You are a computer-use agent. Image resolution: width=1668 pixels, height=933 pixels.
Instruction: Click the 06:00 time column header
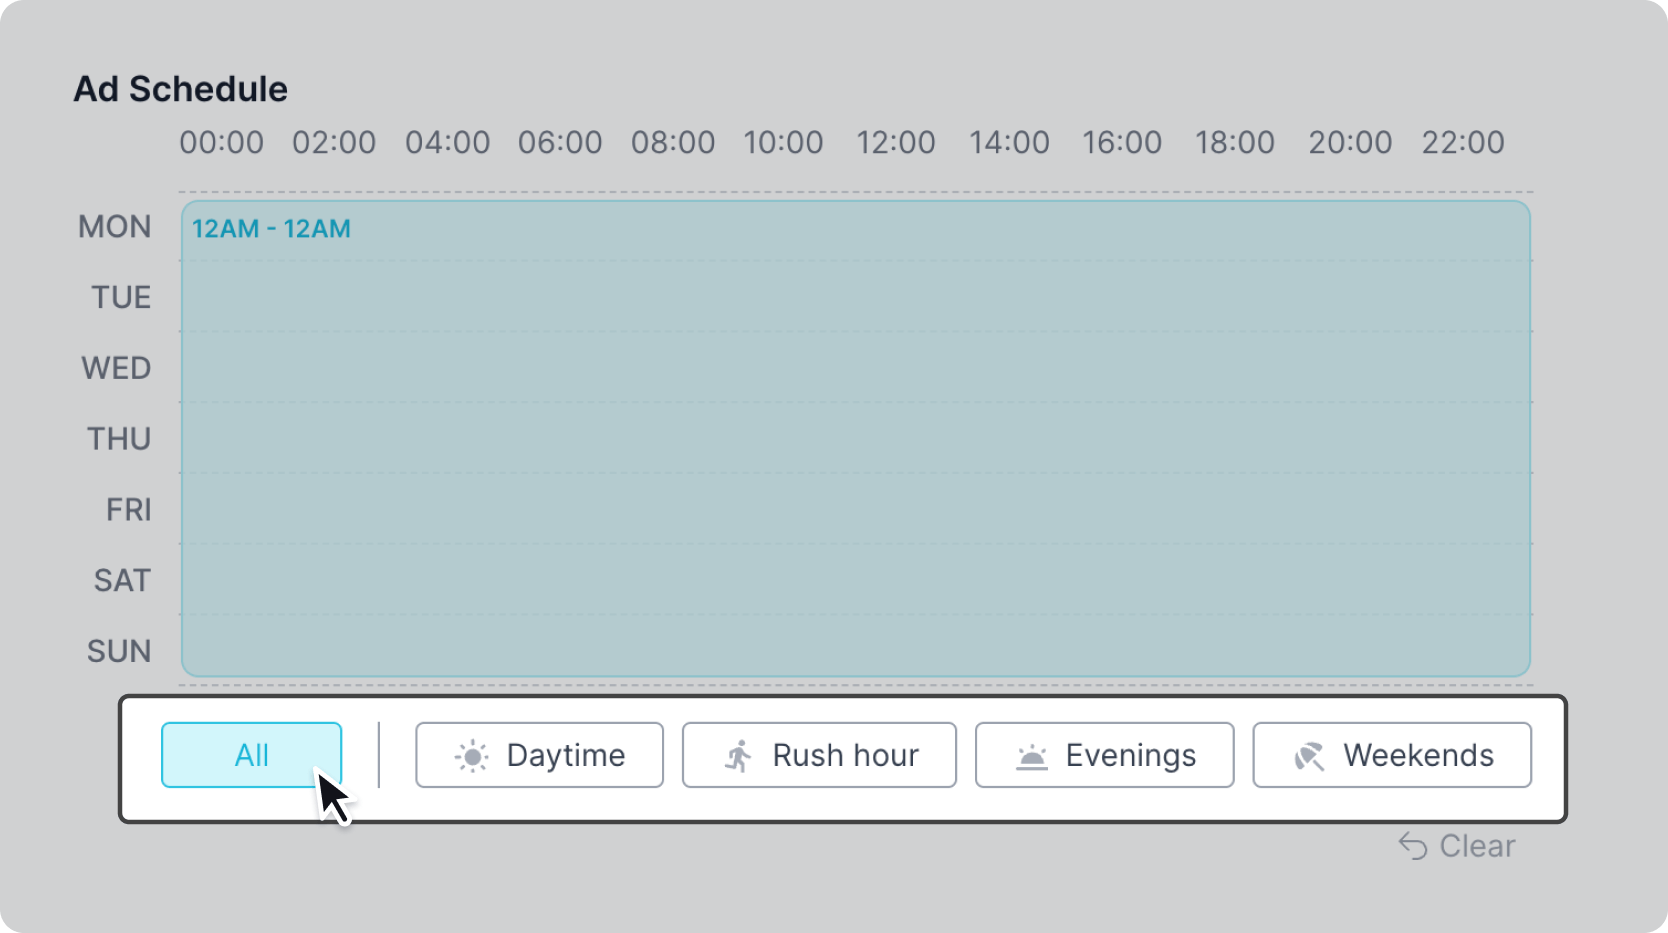tap(560, 142)
